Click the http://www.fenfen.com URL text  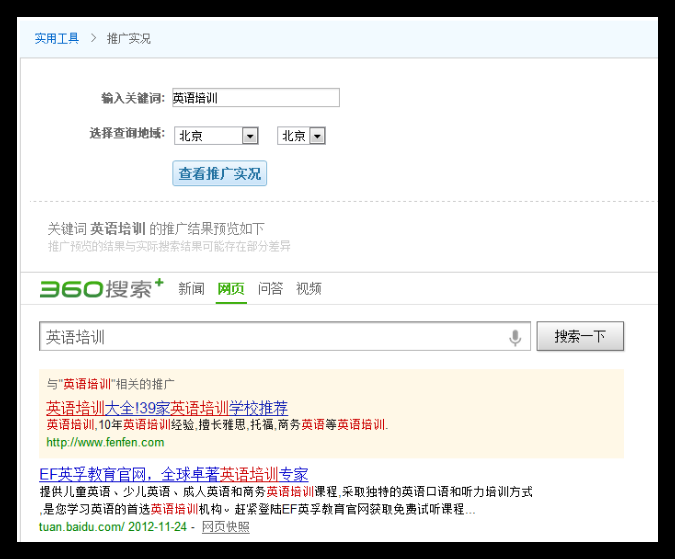point(105,442)
